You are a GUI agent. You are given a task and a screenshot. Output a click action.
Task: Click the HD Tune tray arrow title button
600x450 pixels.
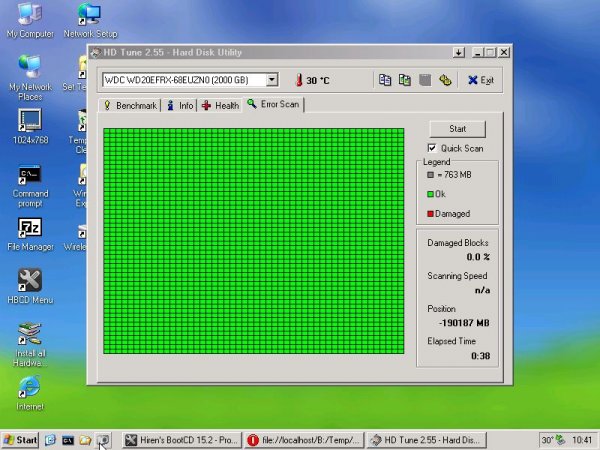pos(458,52)
